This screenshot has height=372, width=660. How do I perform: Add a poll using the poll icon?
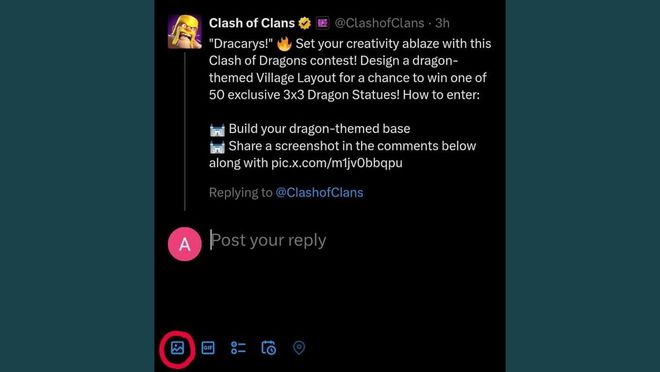pyautogui.click(x=238, y=348)
